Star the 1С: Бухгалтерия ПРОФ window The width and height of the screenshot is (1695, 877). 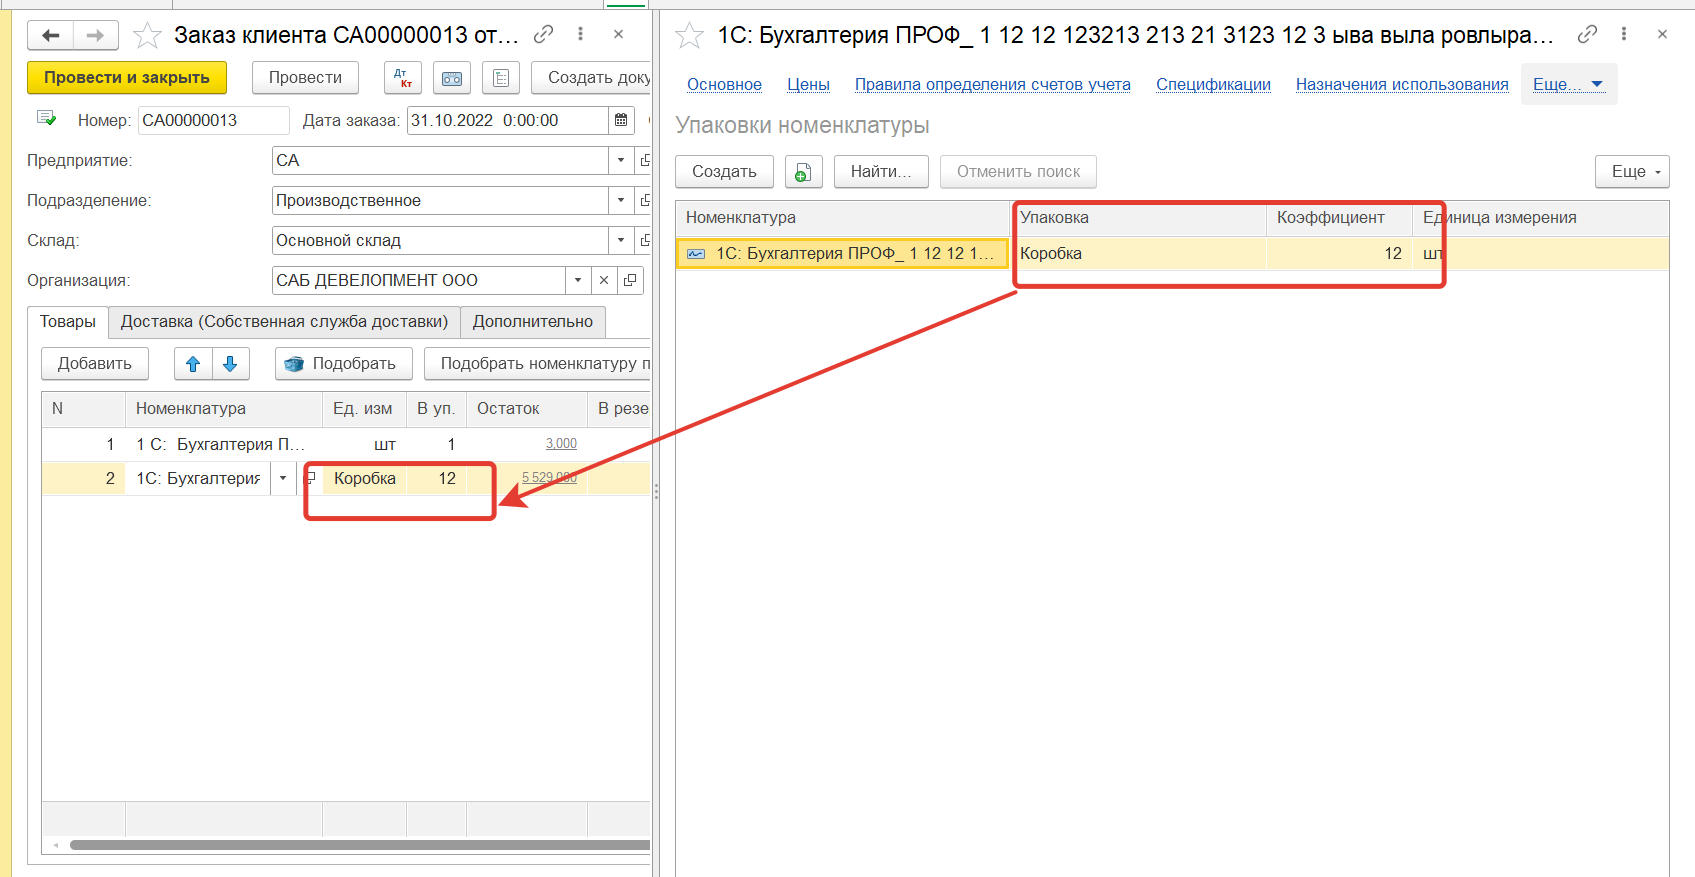point(689,36)
